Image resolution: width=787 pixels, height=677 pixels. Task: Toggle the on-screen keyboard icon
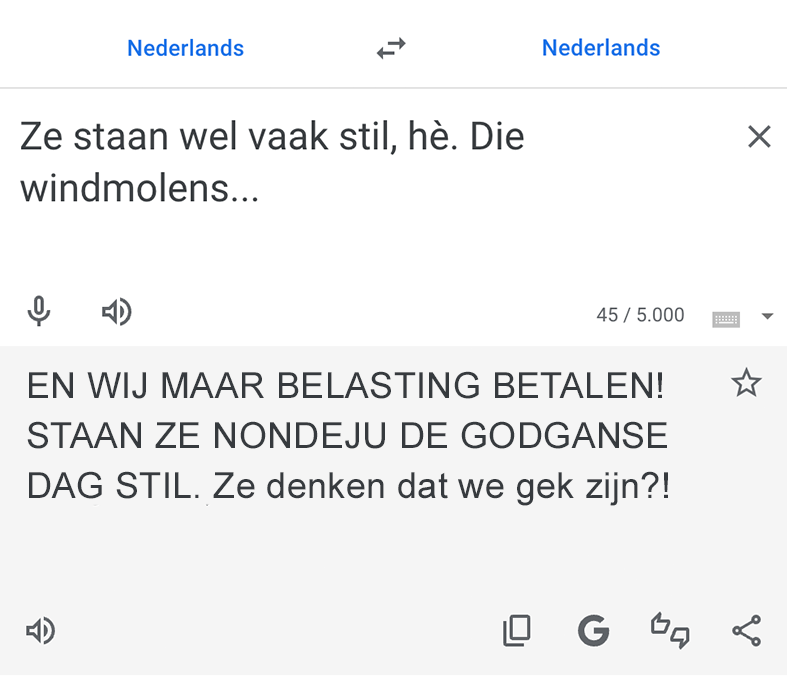coord(726,319)
